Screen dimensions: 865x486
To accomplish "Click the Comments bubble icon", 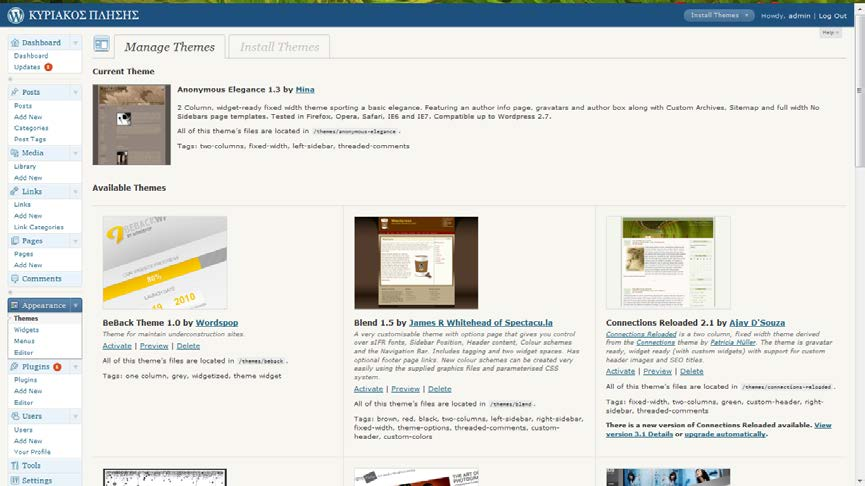I will 15,279.
